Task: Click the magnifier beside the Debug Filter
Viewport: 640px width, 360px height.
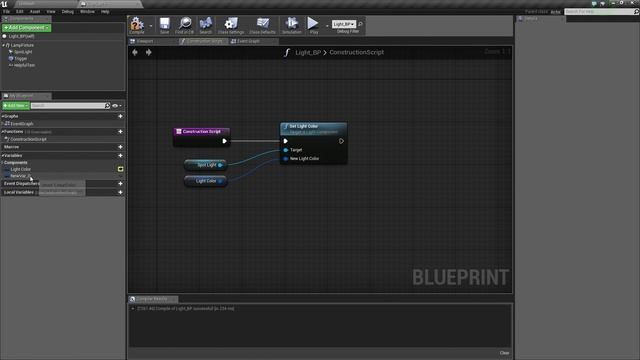Action: (360, 24)
